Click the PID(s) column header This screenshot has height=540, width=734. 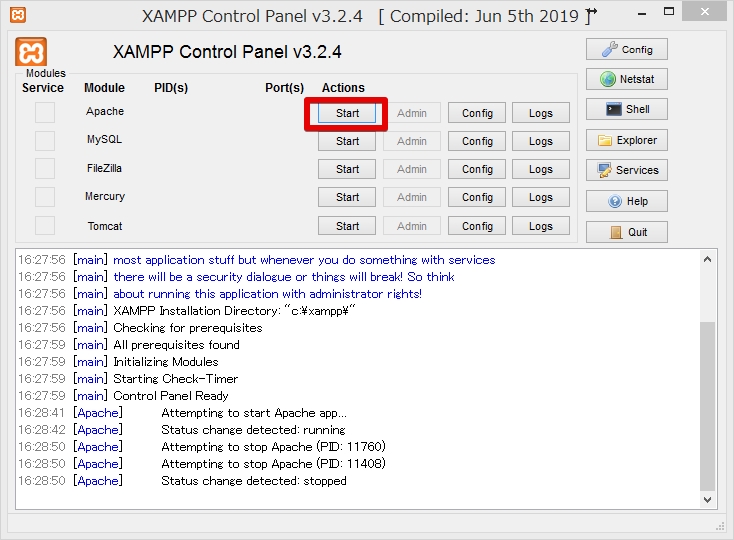tap(171, 88)
